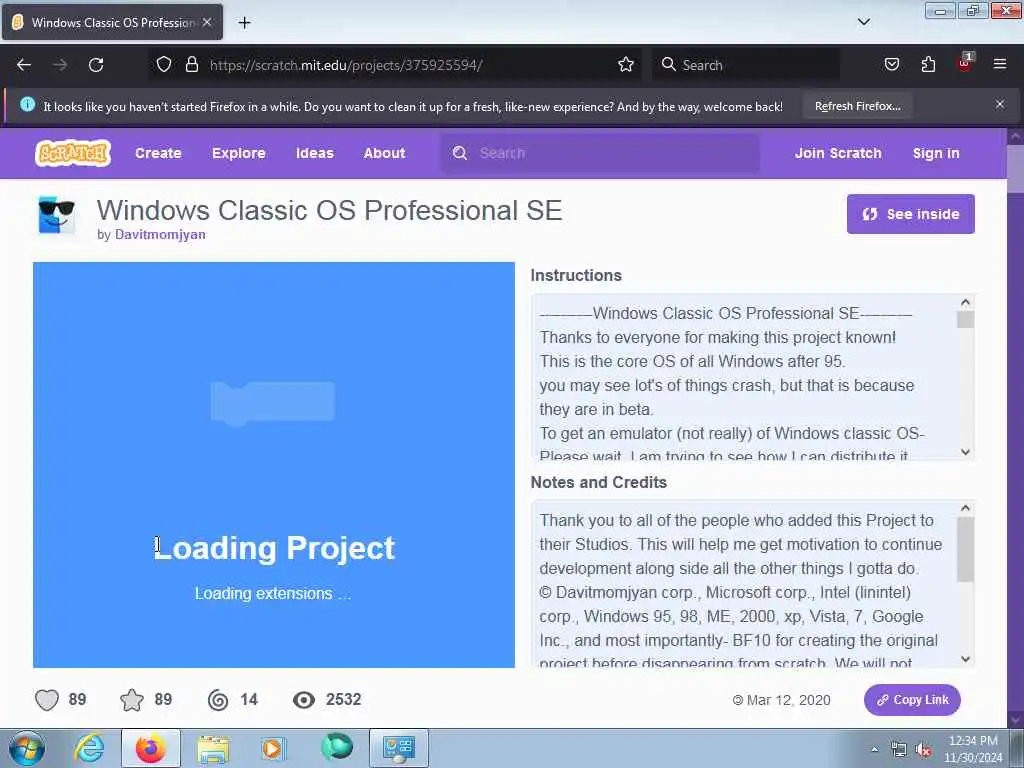Screen dimensions: 1024x768
Task: Open Davitmomjyan's profile link
Action: [x=160, y=234]
